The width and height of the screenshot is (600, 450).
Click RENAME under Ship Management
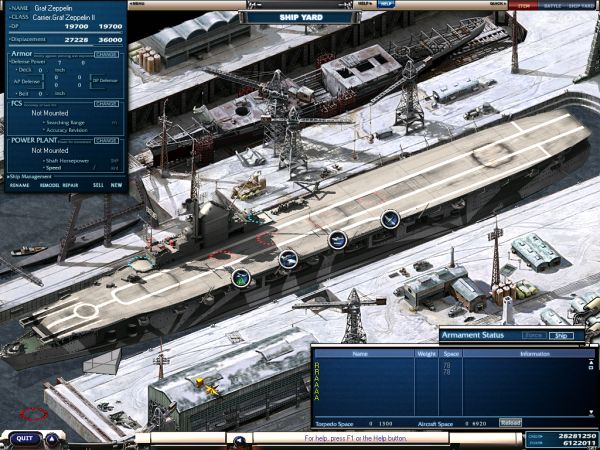[x=20, y=185]
